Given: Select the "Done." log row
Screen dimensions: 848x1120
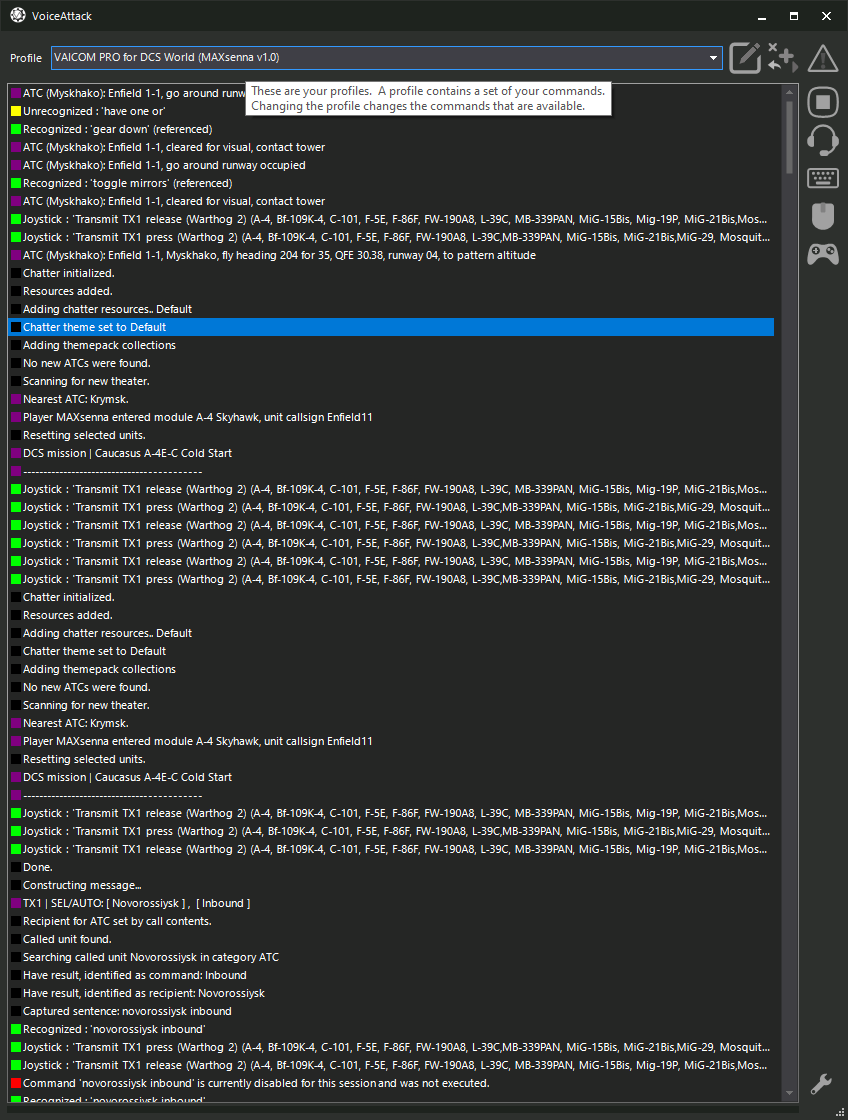Looking at the screenshot, I should [391, 867].
